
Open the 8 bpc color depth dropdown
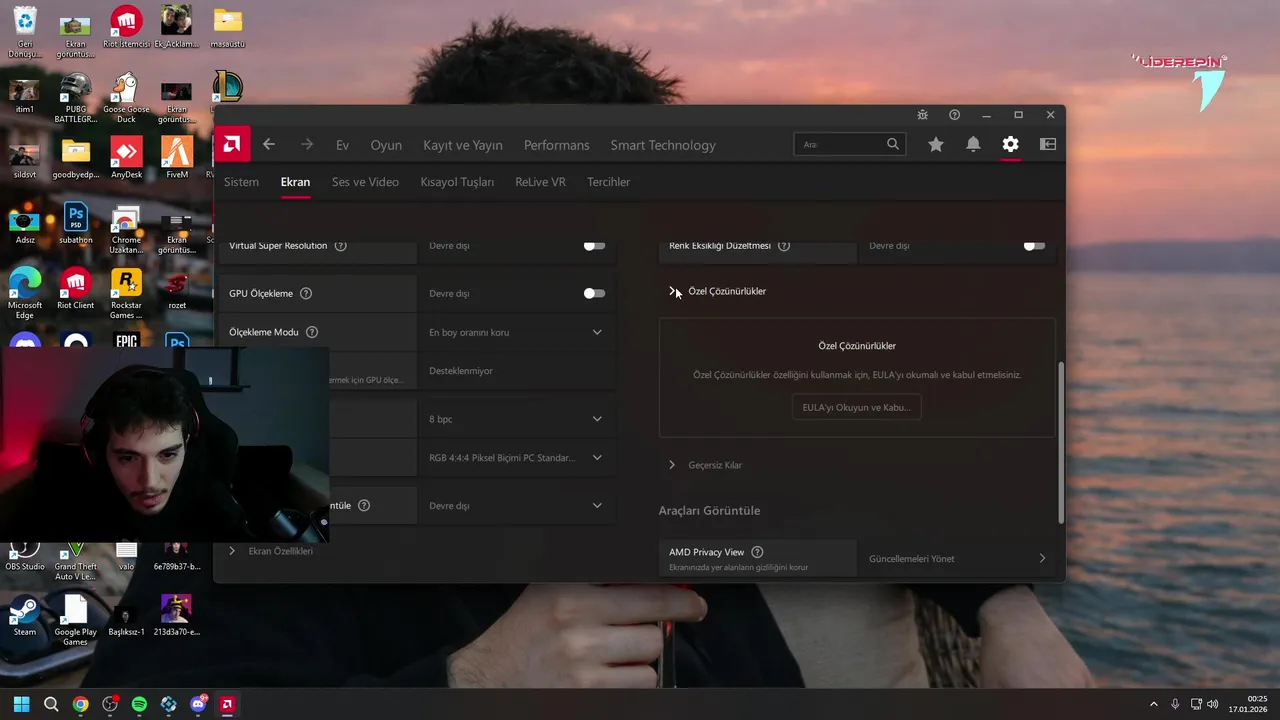coord(516,419)
